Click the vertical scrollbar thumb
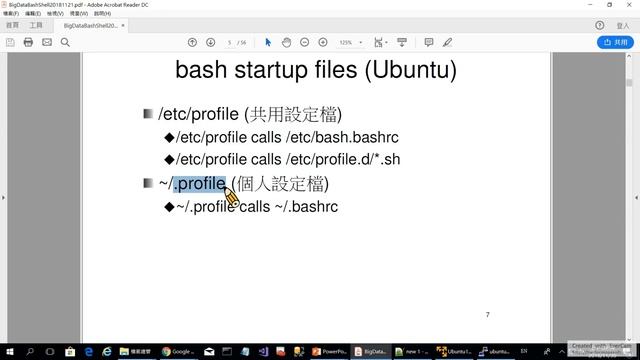This screenshot has height=360, width=640. tap(629, 82)
